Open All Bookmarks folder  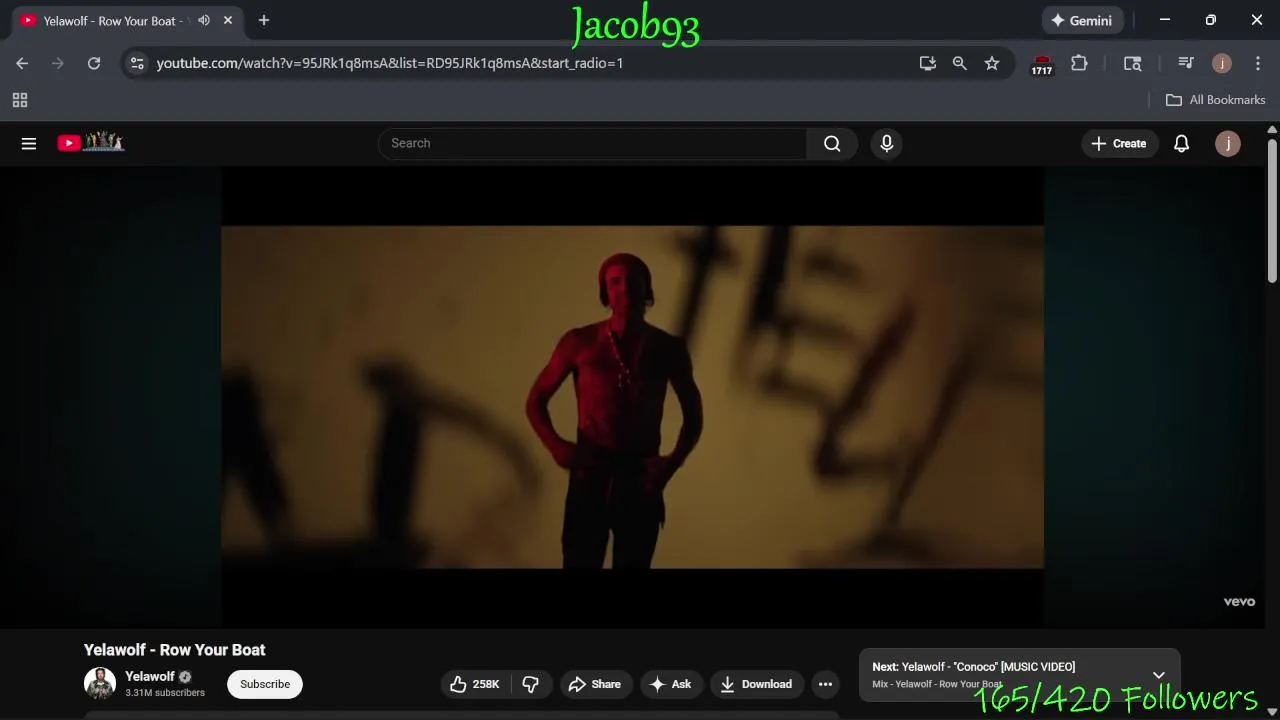point(1216,100)
